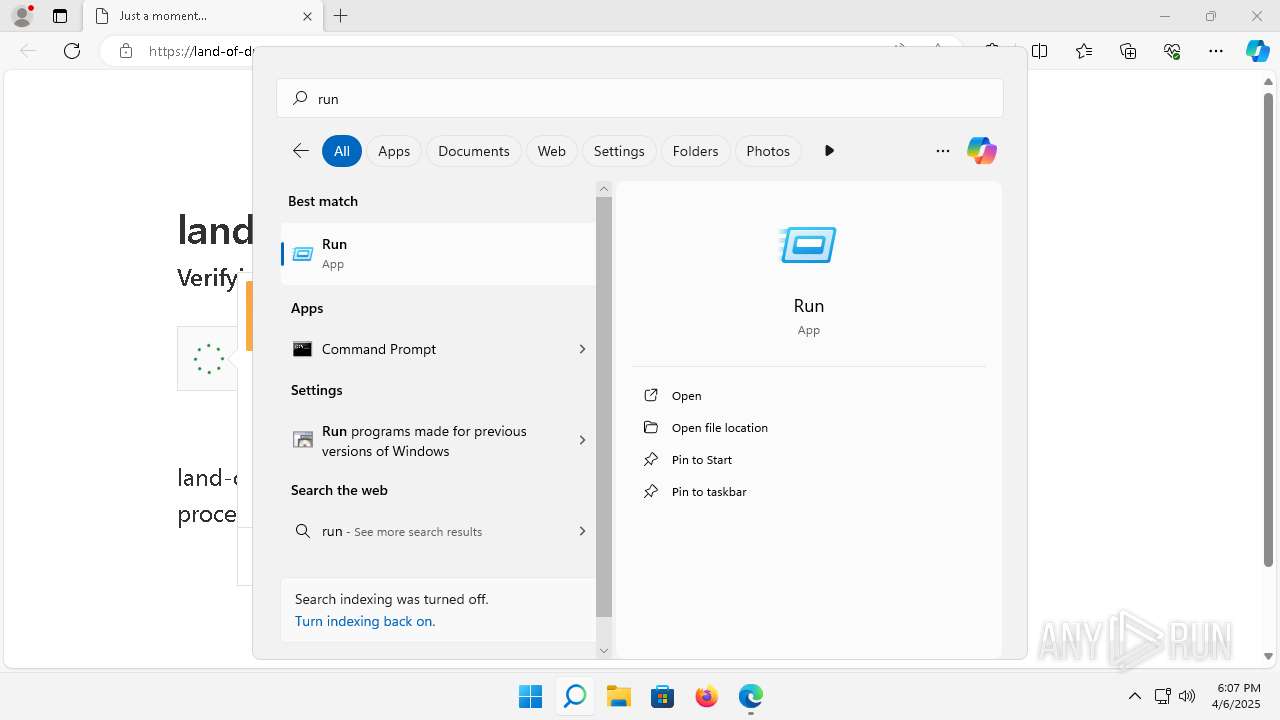
Task: Select the Photos filter tab
Action: pos(768,151)
